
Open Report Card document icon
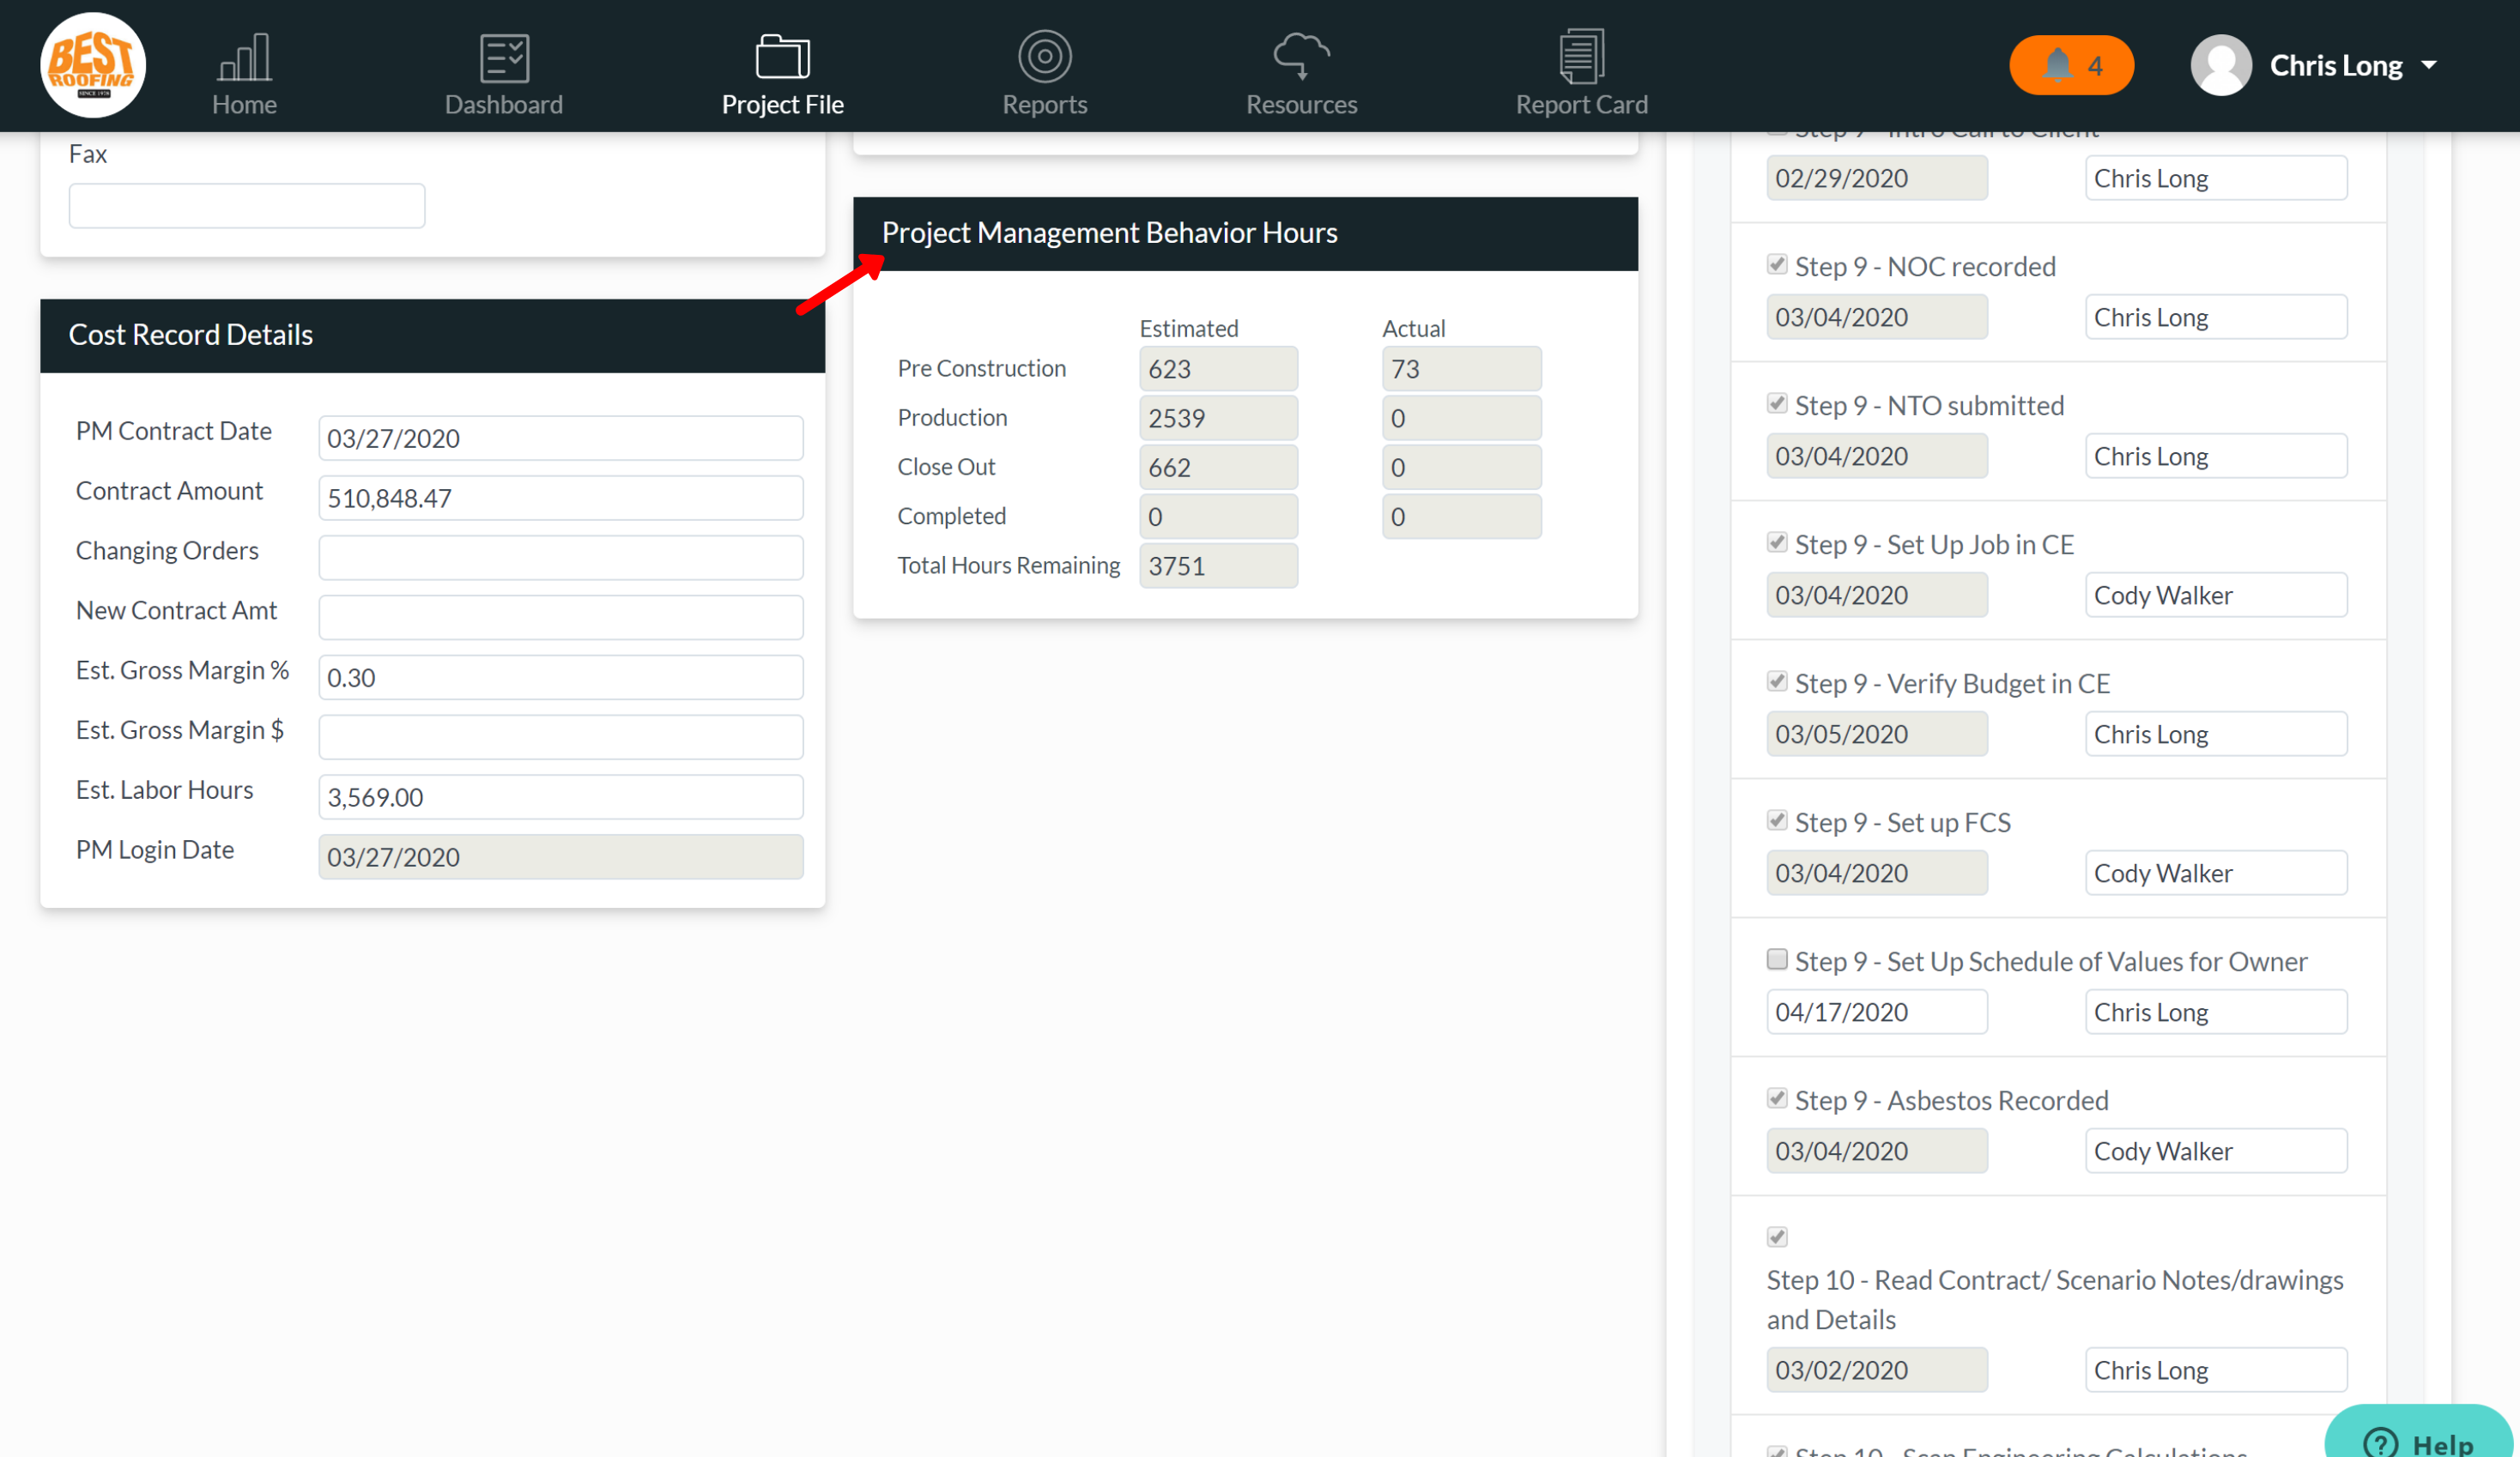click(1581, 56)
